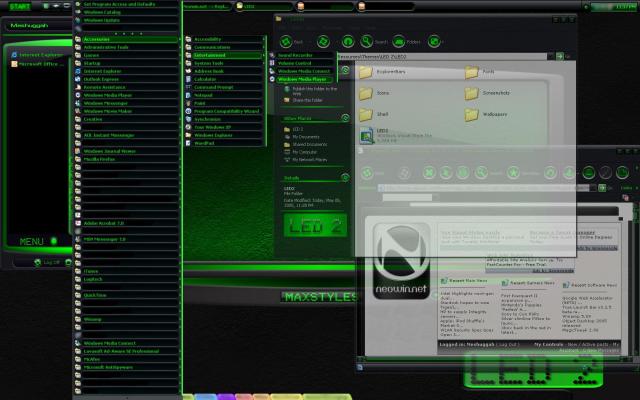Click the Windows Media Player icon in programs list
640x400 pixels.
pyautogui.click(x=78, y=95)
